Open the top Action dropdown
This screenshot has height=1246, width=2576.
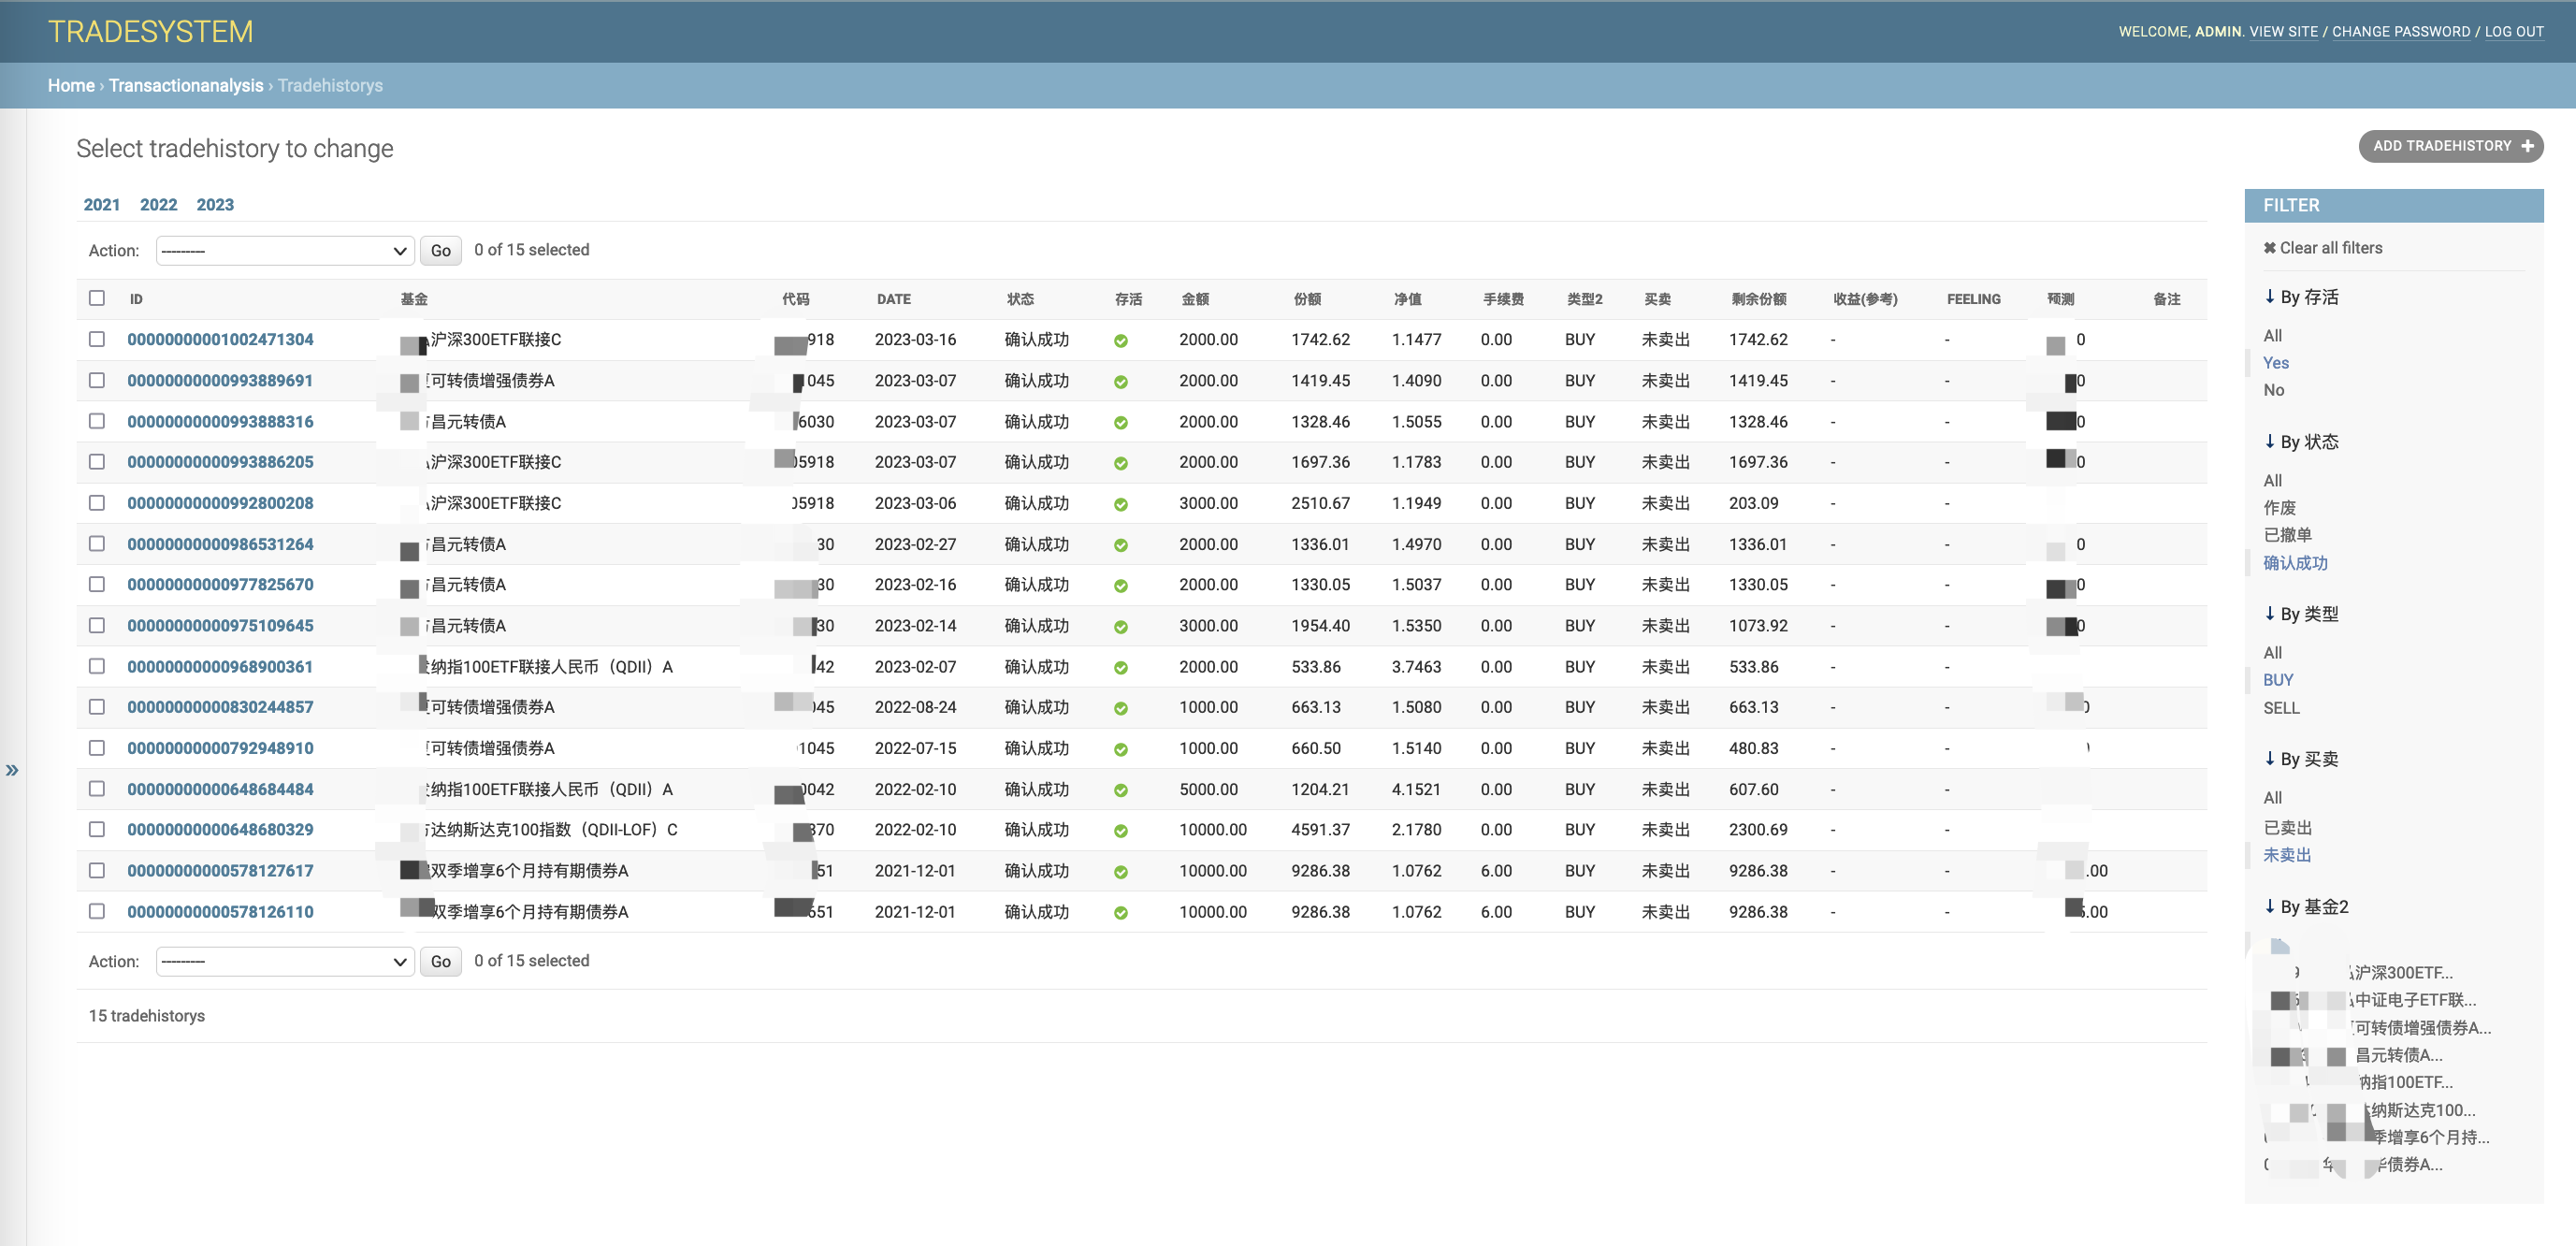click(285, 251)
